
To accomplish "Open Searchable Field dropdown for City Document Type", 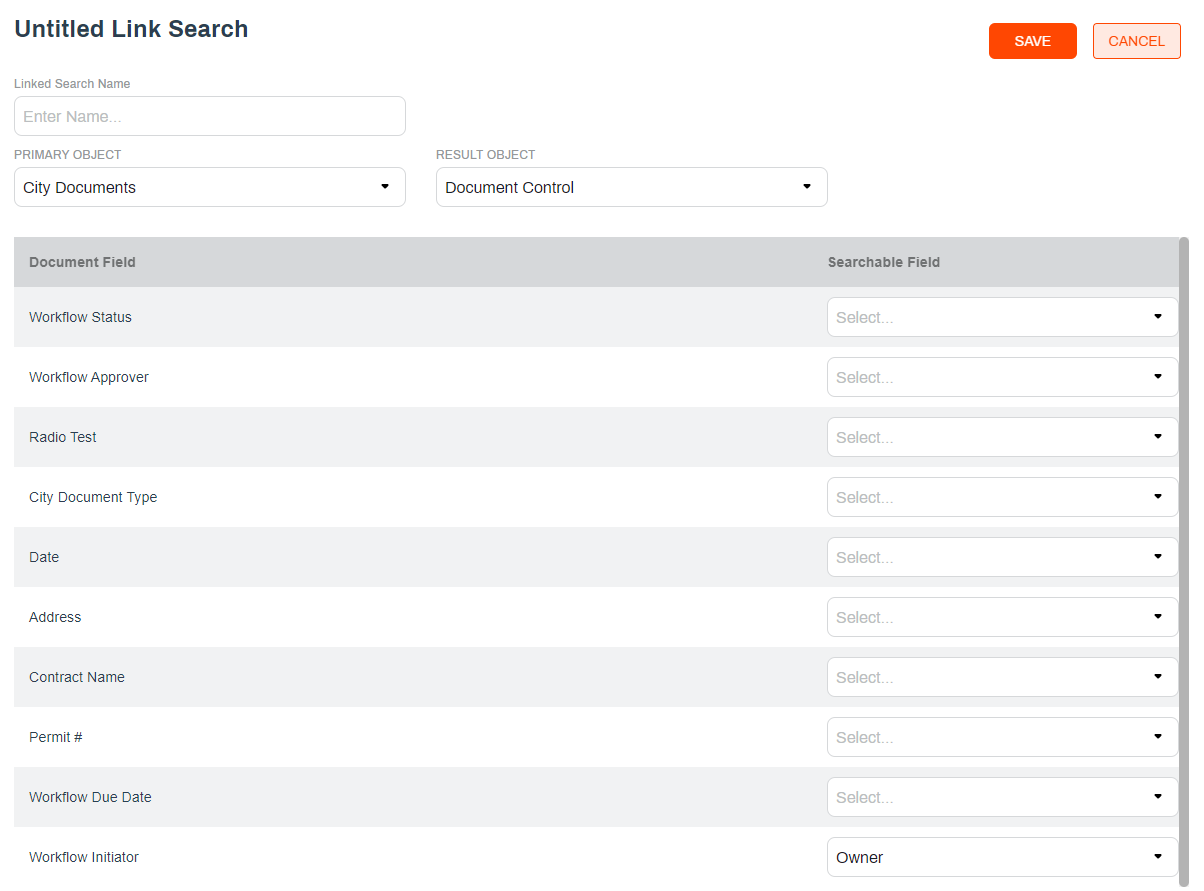I will (x=1003, y=497).
